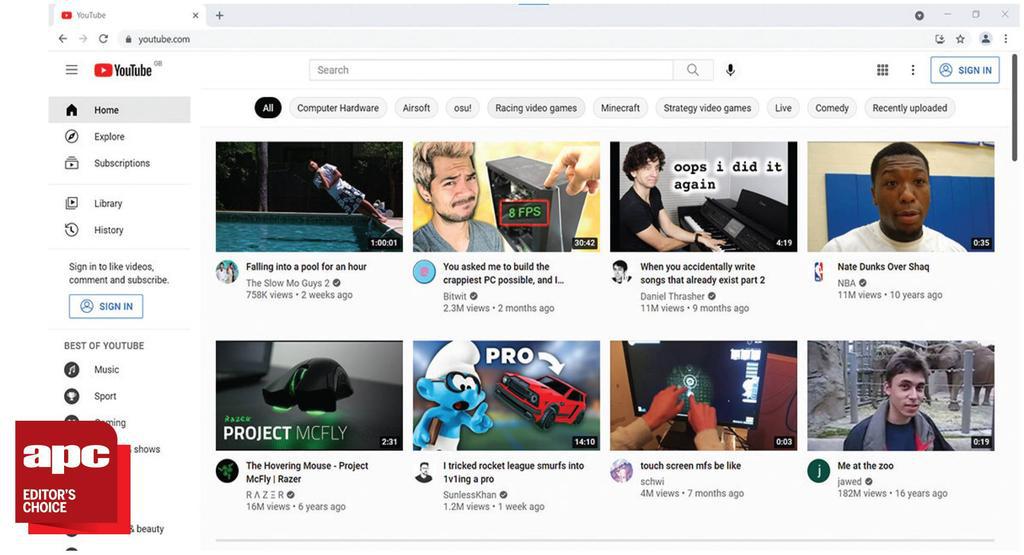Click the install app icon in address bar
Image resolution: width=1024 pixels, height=555 pixels.
(x=940, y=39)
